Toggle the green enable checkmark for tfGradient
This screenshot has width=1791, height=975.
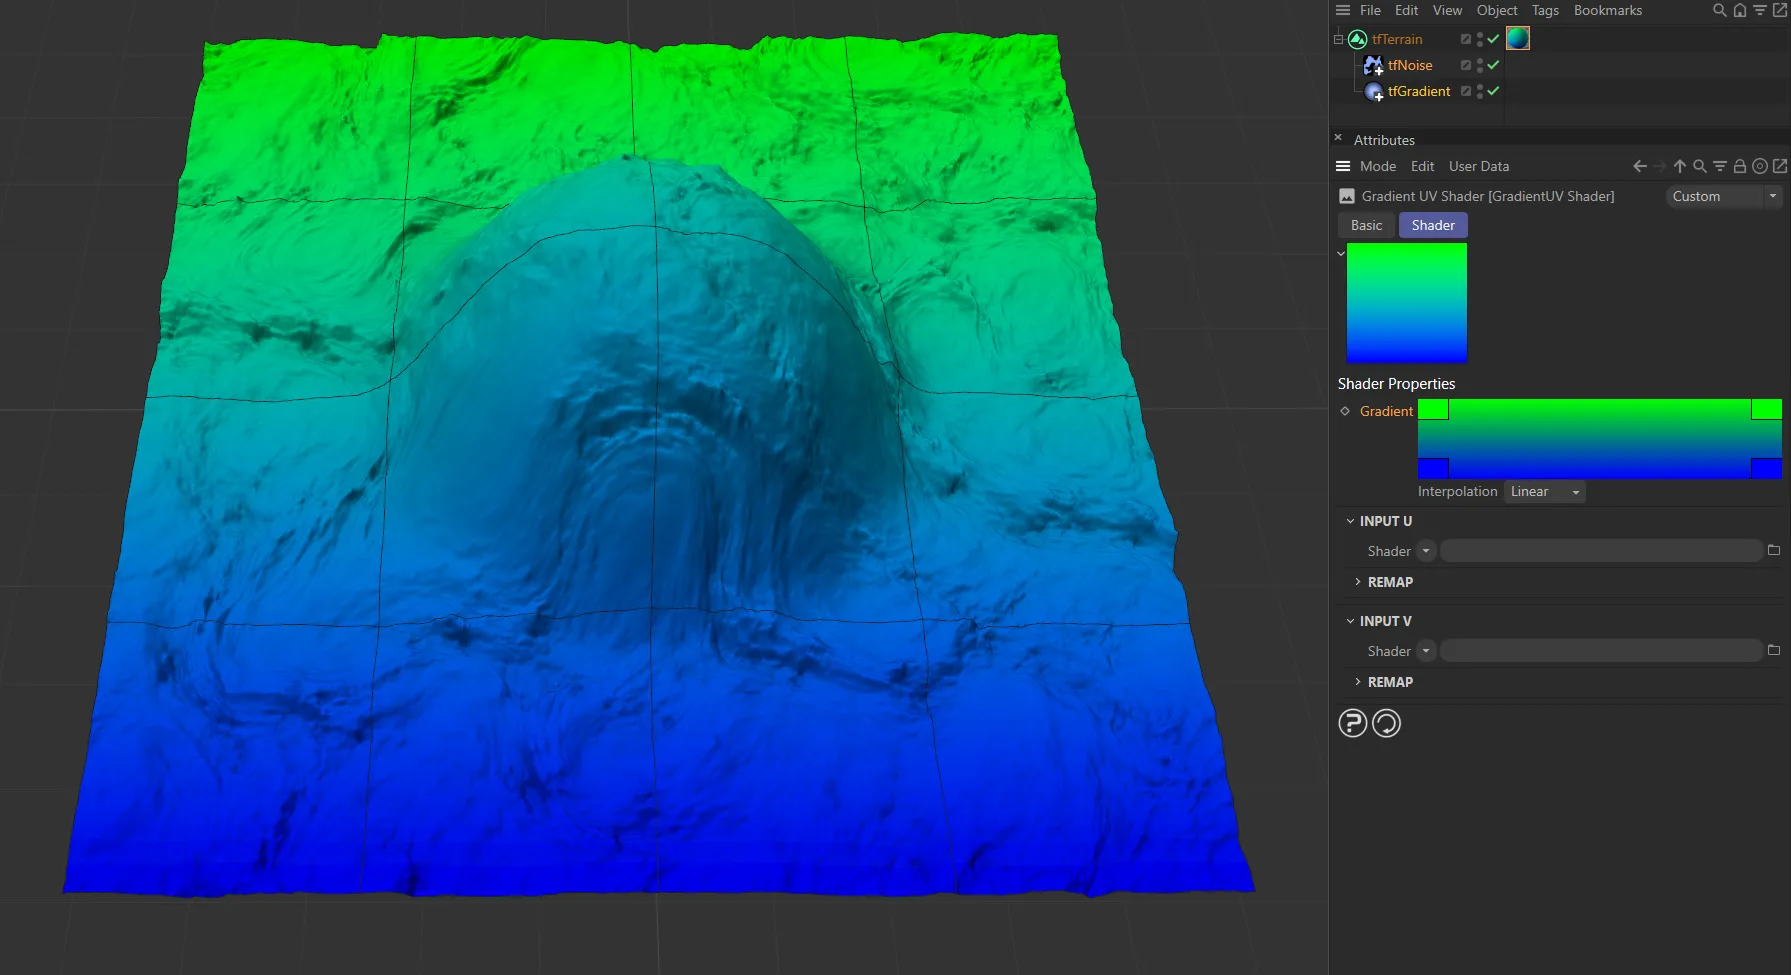[1493, 91]
